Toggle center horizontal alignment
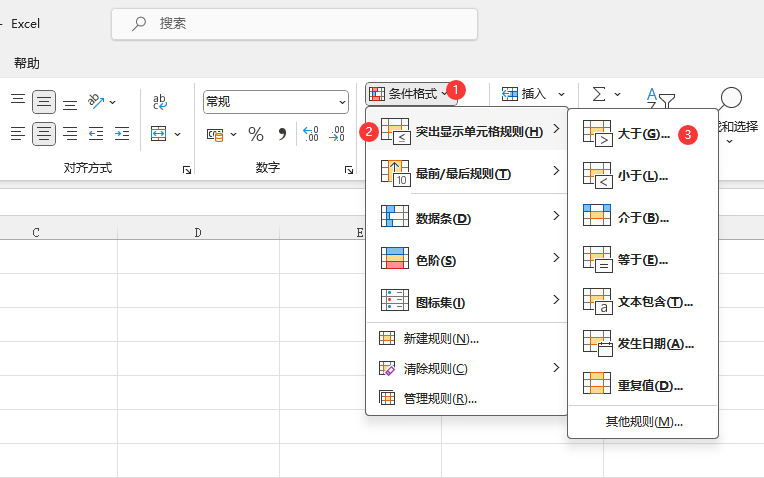764x478 pixels. point(44,134)
